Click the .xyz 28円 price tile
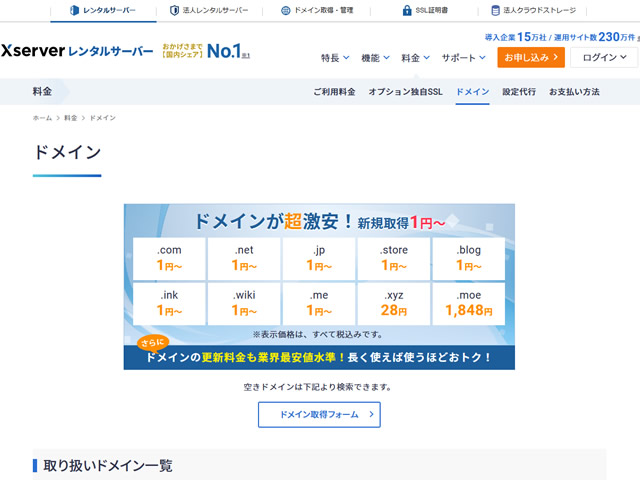Viewport: 640px width, 480px height. (x=394, y=304)
